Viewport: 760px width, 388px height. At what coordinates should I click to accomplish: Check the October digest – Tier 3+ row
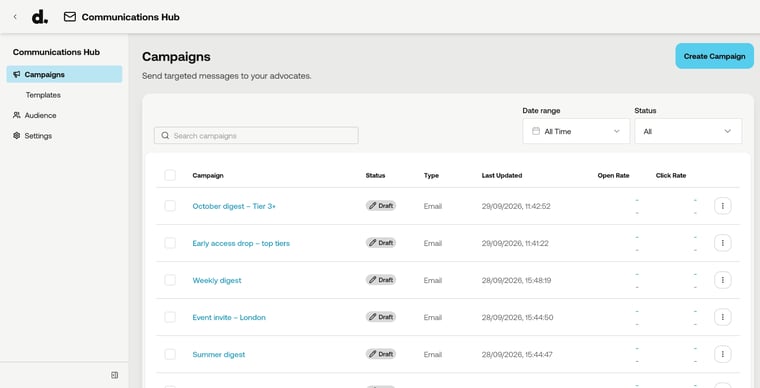coord(170,206)
